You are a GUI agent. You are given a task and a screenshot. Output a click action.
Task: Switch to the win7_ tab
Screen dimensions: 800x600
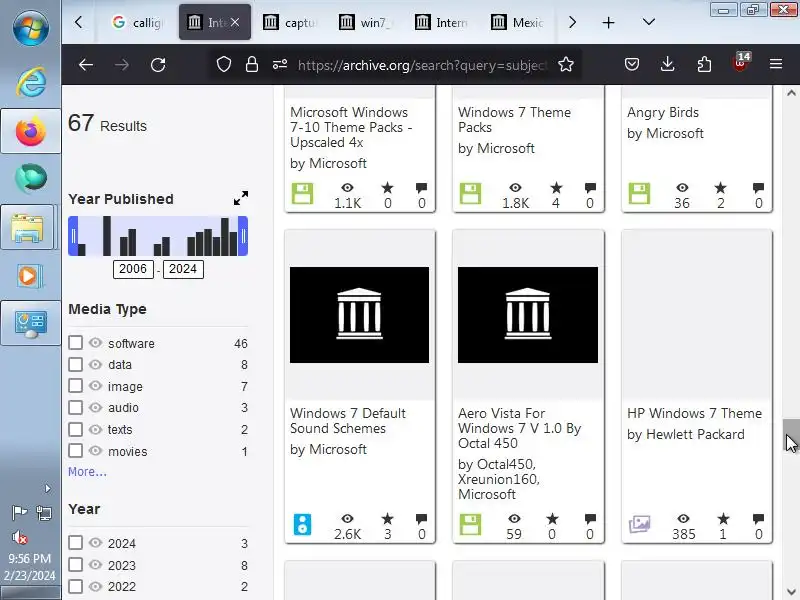[366, 22]
